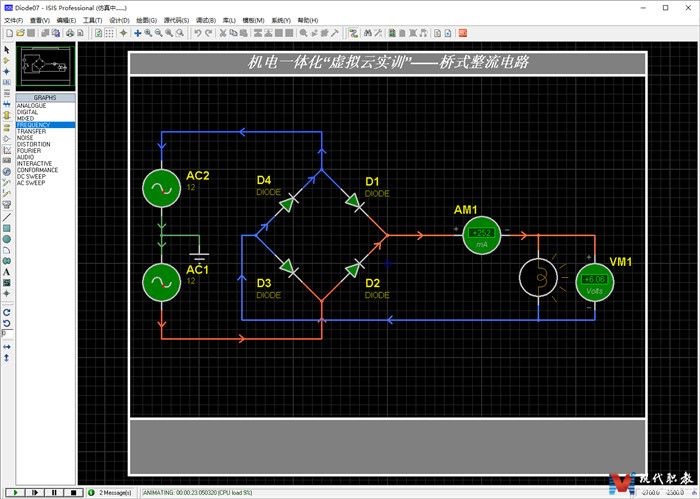700x499 pixels.
Task: Select the Component mode tool
Action: 7,60
